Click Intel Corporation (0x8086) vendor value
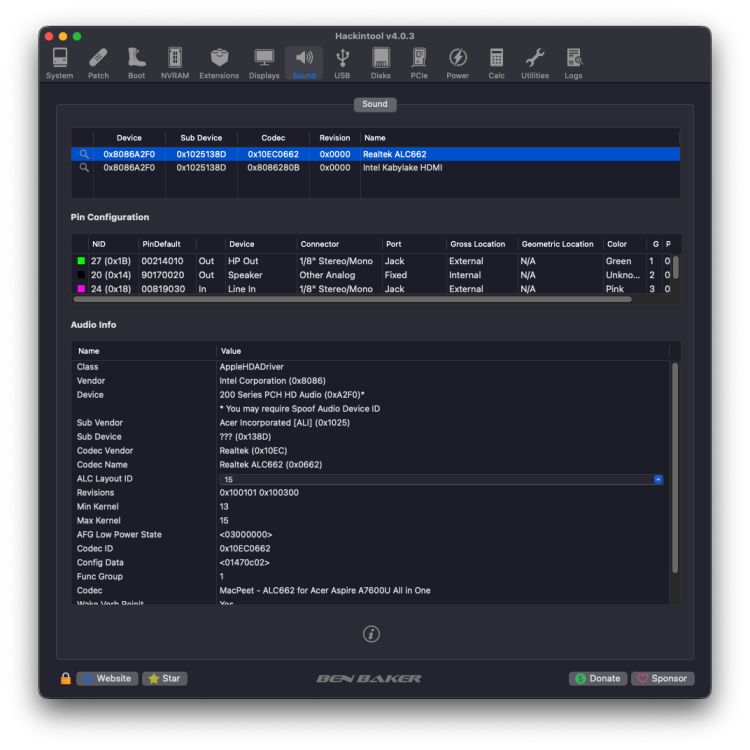Viewport: 750px width, 750px height. [x=272, y=380]
